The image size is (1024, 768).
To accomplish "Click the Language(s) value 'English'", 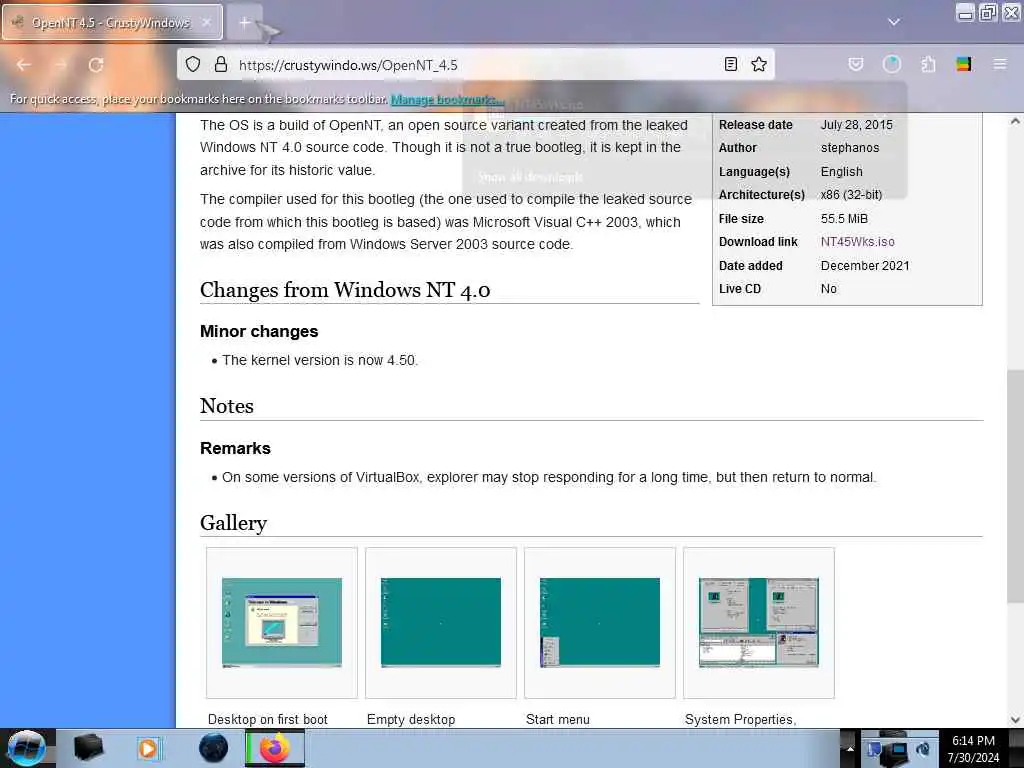I will (841, 171).
